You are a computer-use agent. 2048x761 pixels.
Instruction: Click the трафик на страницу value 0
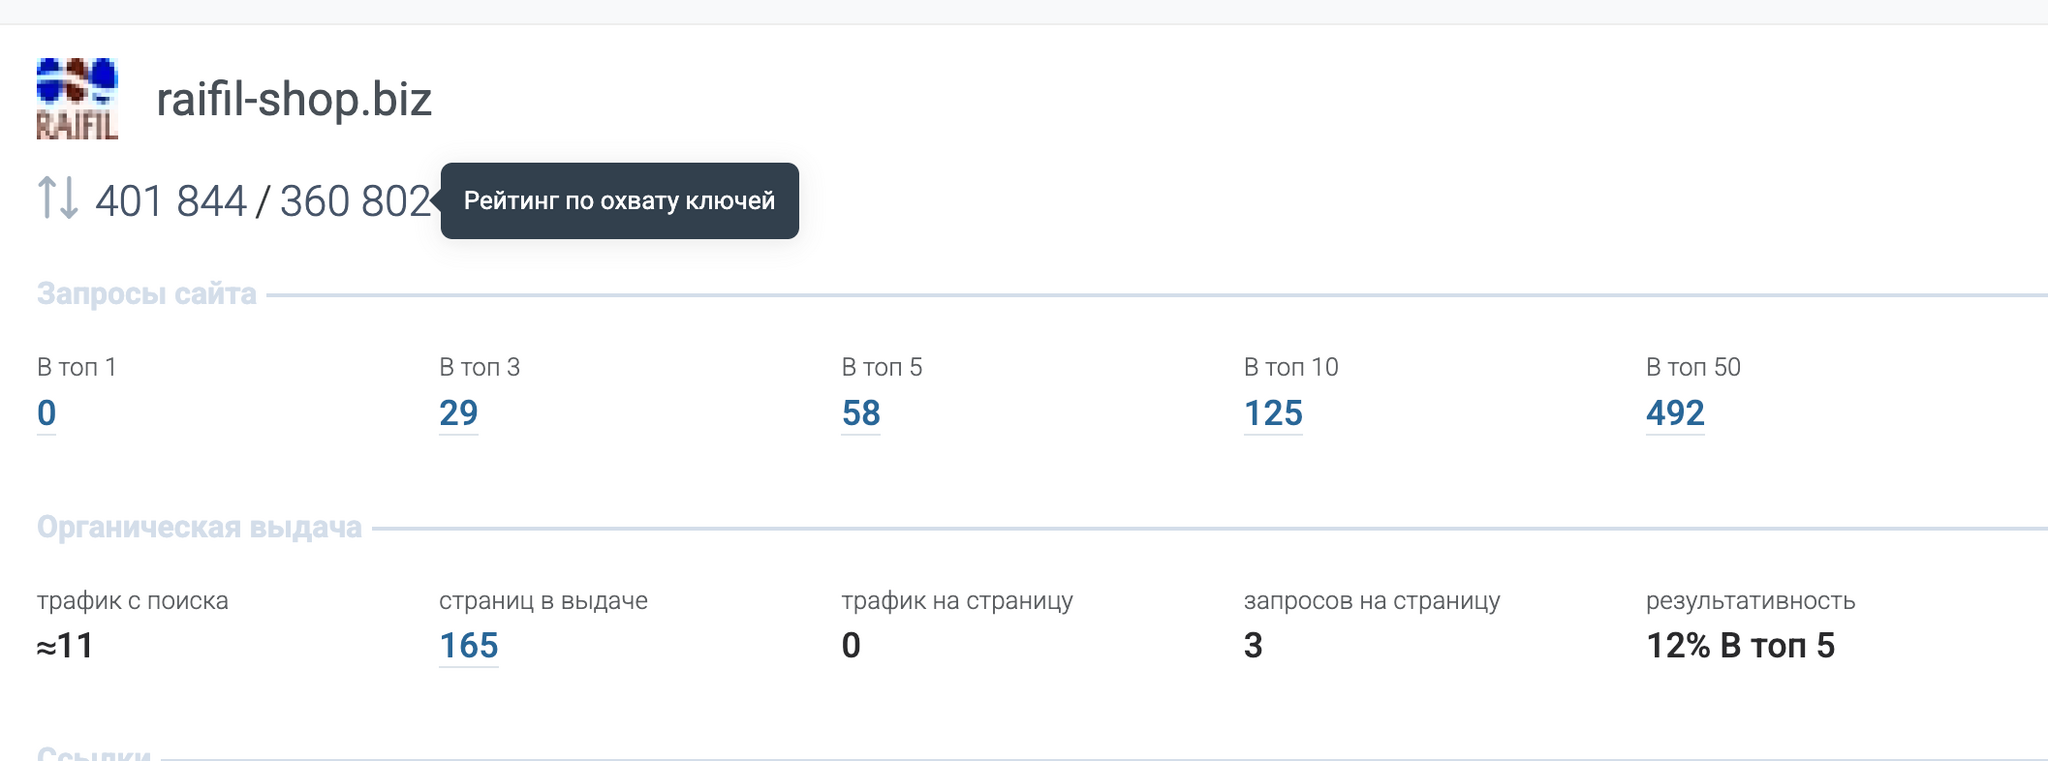pyautogui.click(x=851, y=646)
